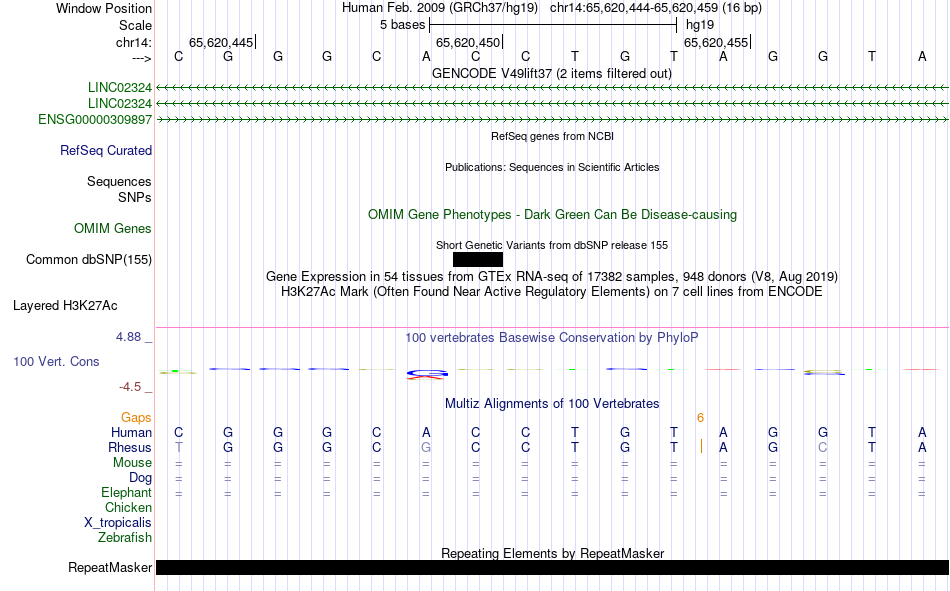950x591 pixels.
Task: Click the SNPs track label
Action: tap(135, 198)
